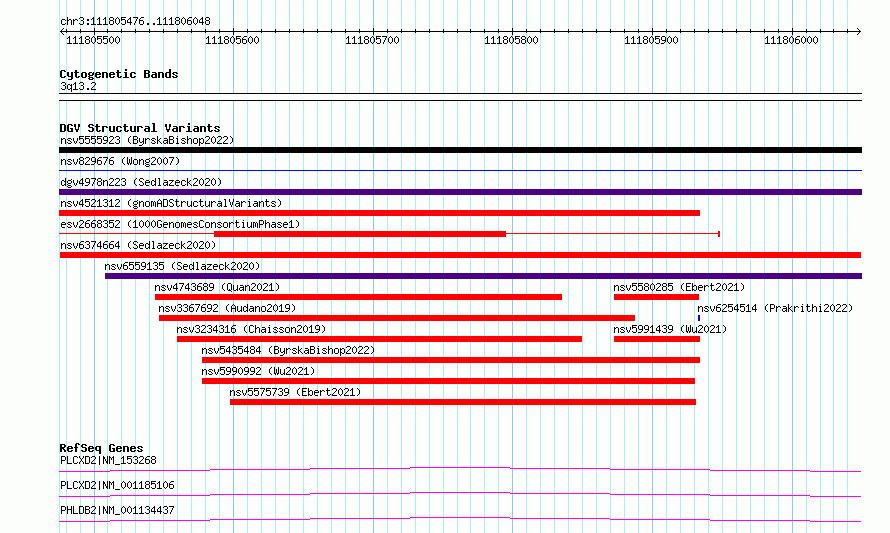The width and height of the screenshot is (890, 533).
Task: Select the red nsv5435484 variant bar
Action: point(451,360)
